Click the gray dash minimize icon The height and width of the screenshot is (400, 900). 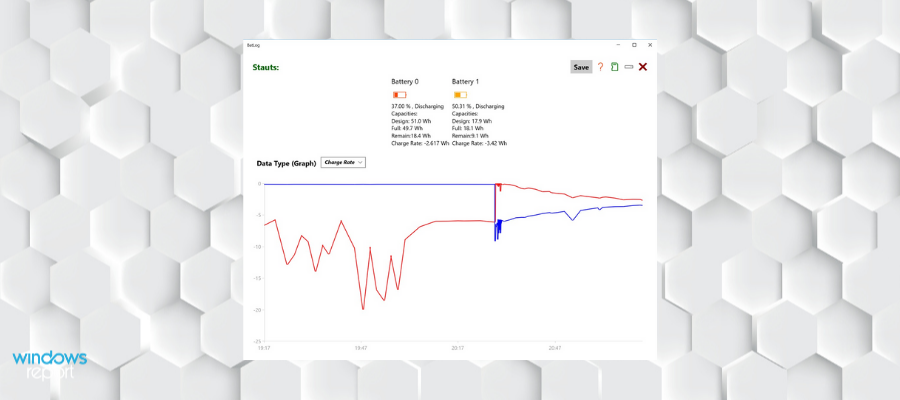(628, 67)
